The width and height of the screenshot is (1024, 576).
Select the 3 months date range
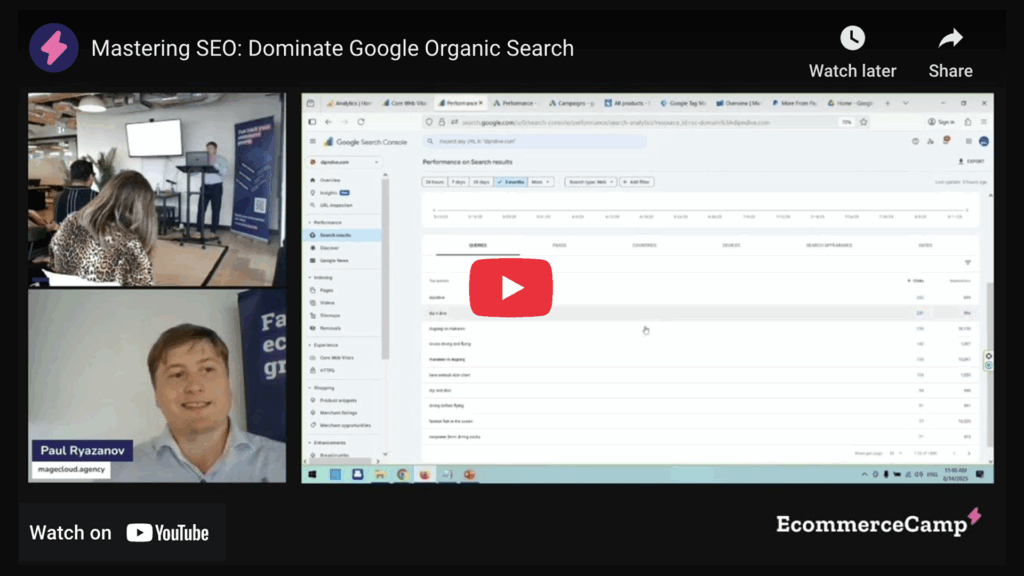click(x=511, y=182)
